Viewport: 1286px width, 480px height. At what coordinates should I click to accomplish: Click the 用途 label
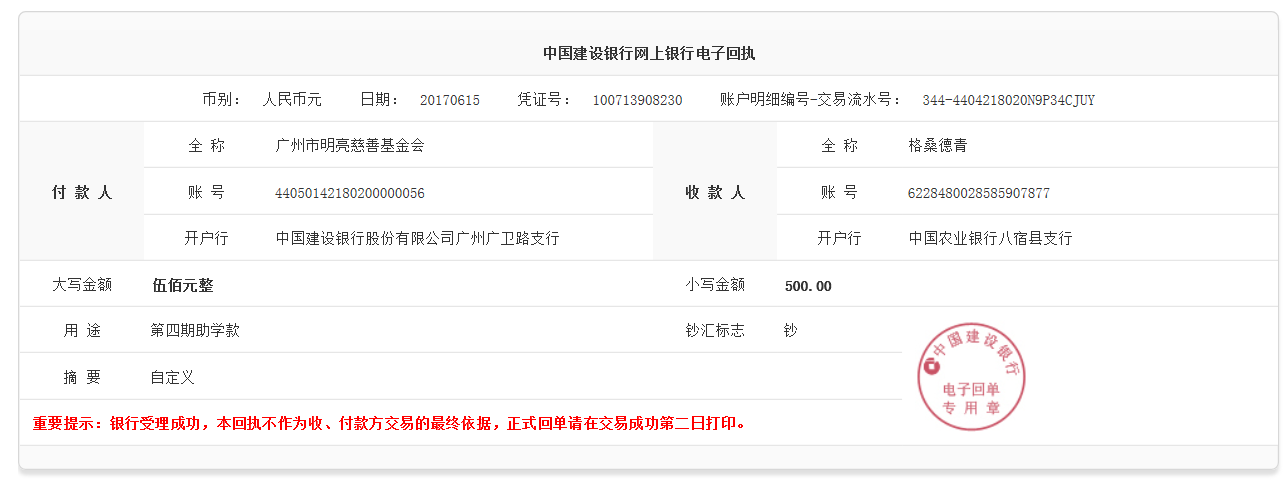pos(82,331)
